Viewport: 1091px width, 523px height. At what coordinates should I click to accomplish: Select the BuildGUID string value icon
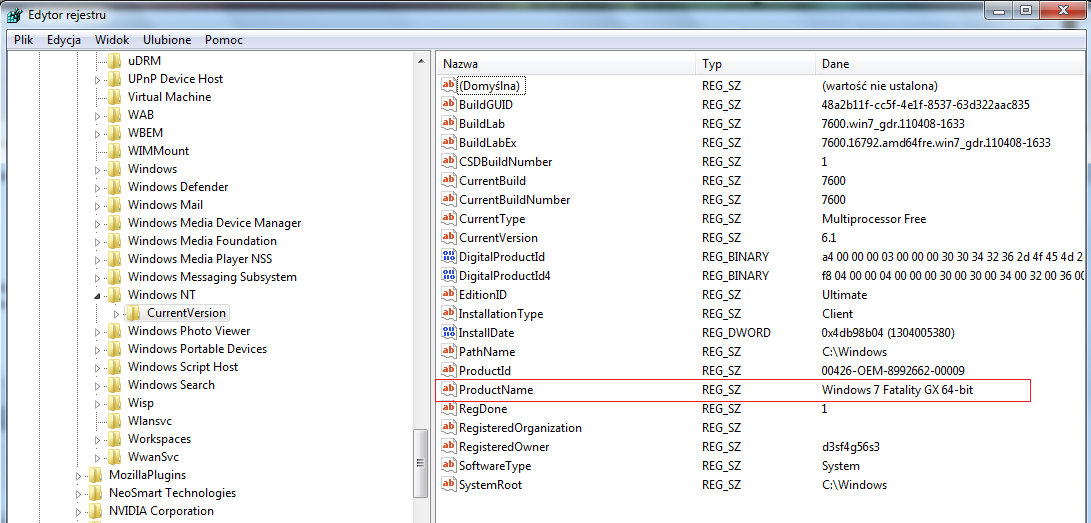tap(449, 105)
